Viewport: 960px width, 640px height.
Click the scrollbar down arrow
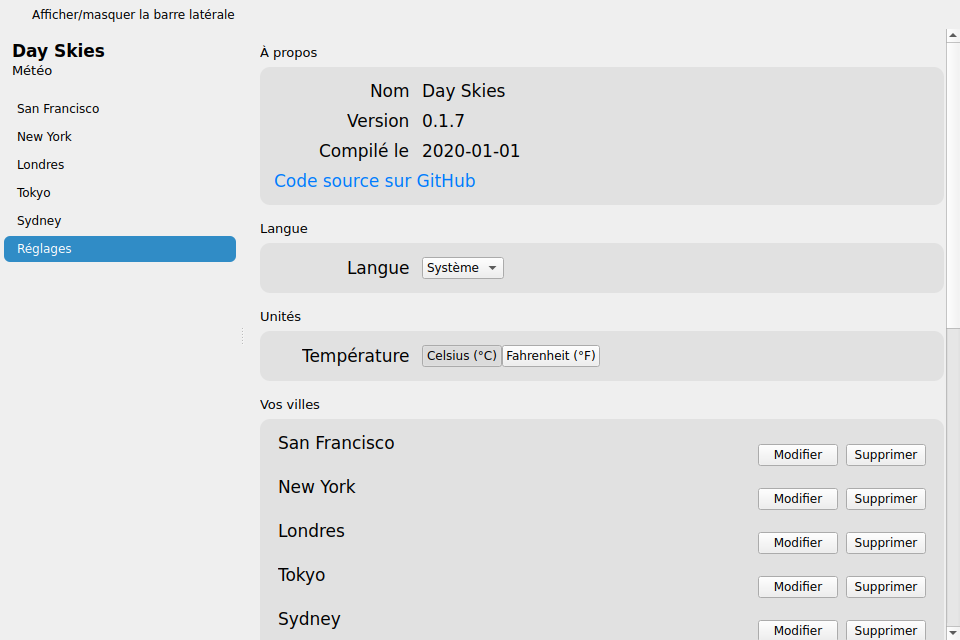953,632
